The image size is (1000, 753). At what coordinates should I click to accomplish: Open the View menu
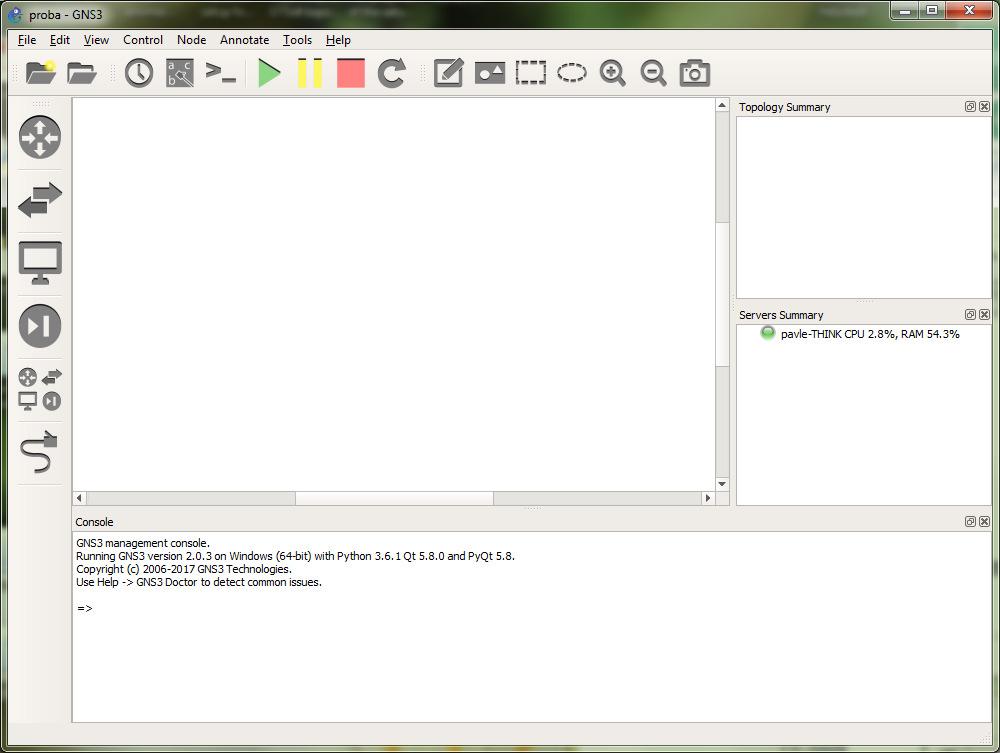(x=96, y=40)
